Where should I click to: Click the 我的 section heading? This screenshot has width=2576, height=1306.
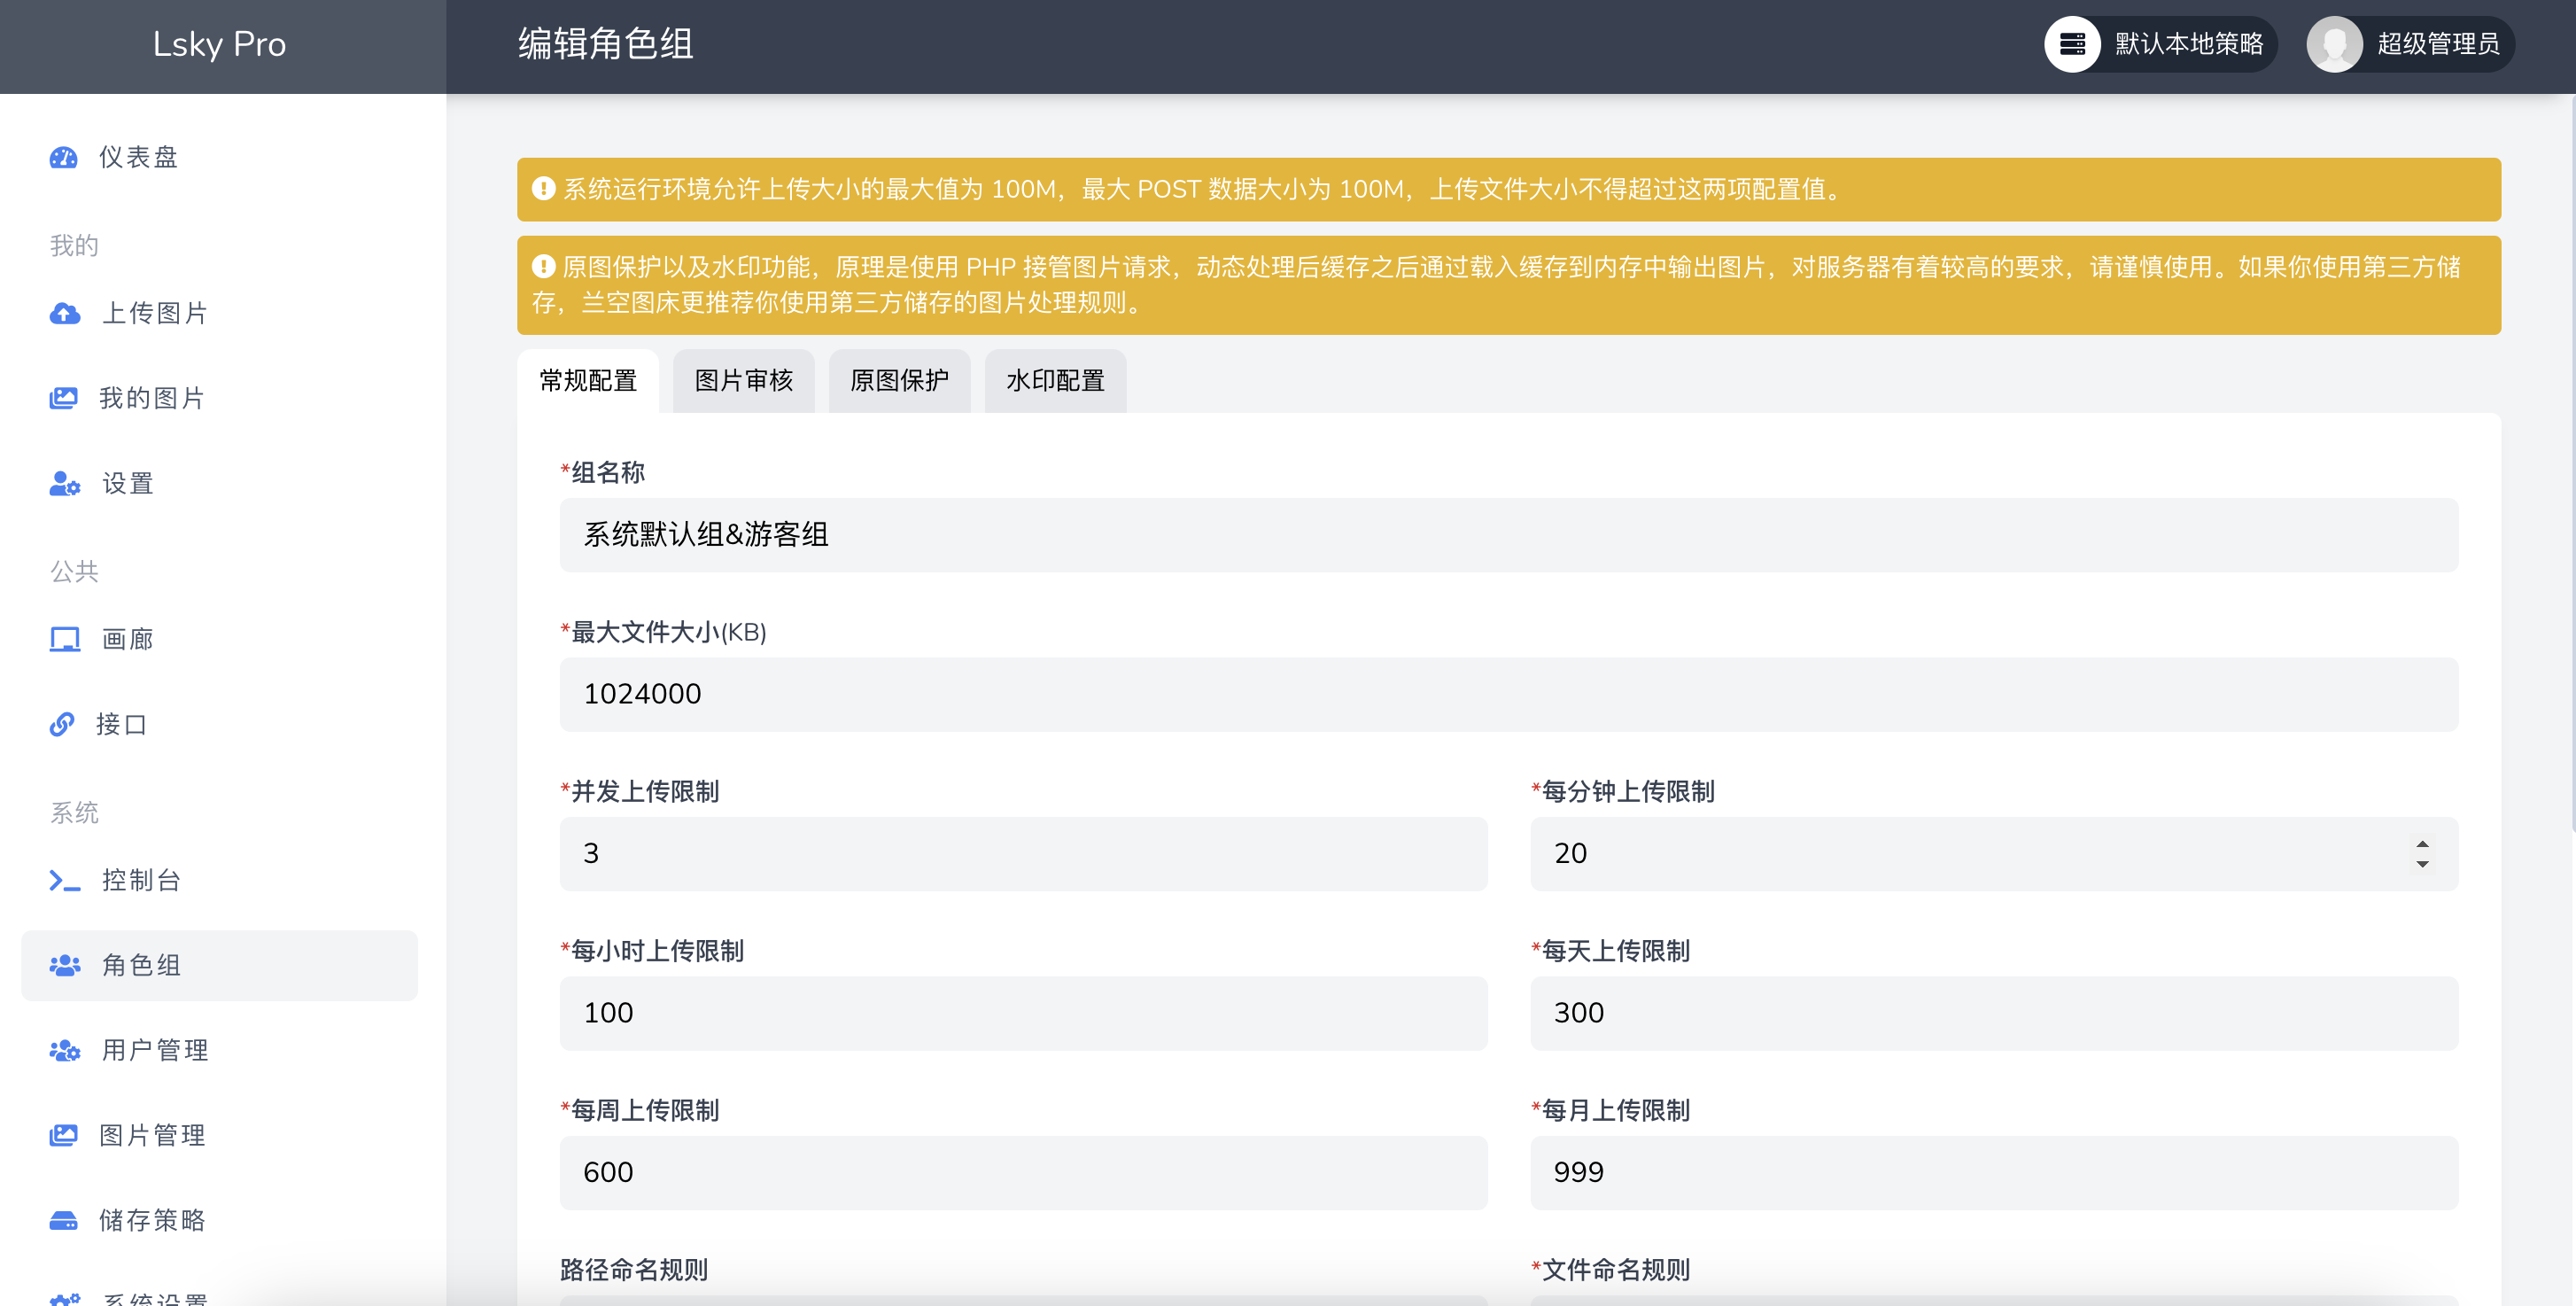[x=74, y=245]
